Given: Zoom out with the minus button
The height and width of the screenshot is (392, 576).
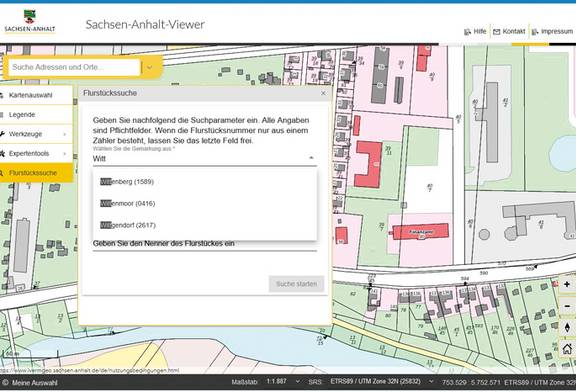Looking at the screenshot, I should (567, 306).
